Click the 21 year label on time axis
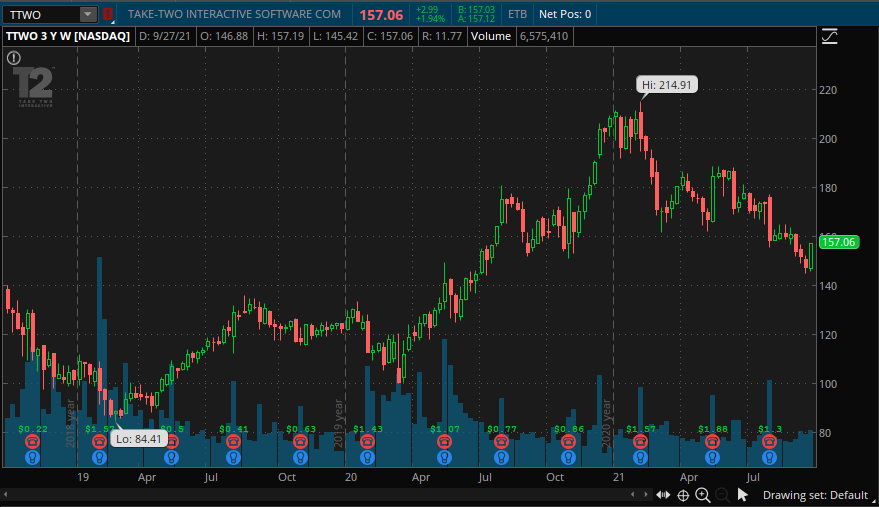The image size is (879, 507). [618, 477]
